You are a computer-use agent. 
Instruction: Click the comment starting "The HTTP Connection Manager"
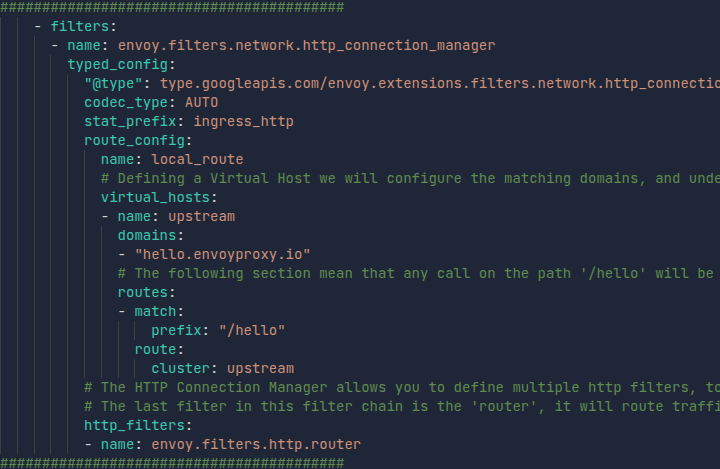(400, 387)
